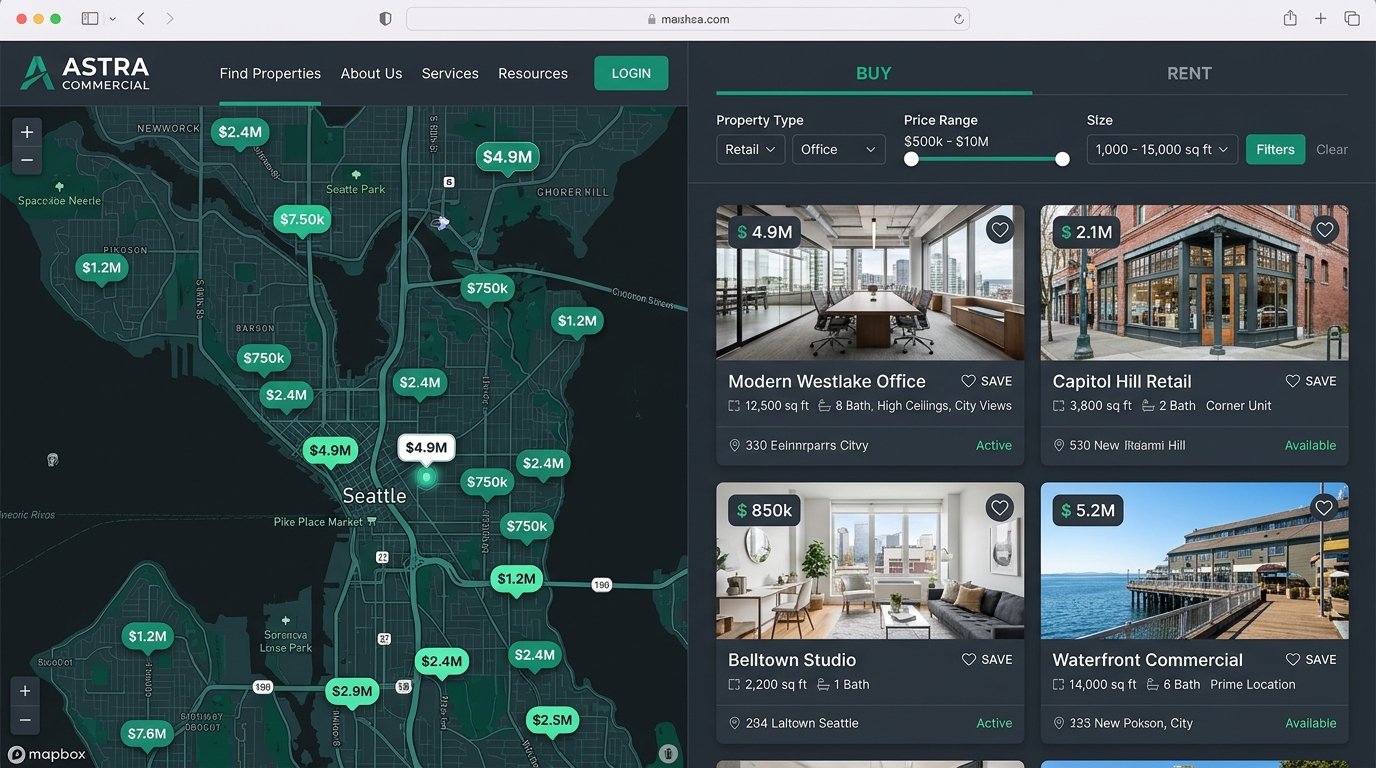Open the Retail property type dropdown
This screenshot has height=768, width=1376.
pos(750,149)
